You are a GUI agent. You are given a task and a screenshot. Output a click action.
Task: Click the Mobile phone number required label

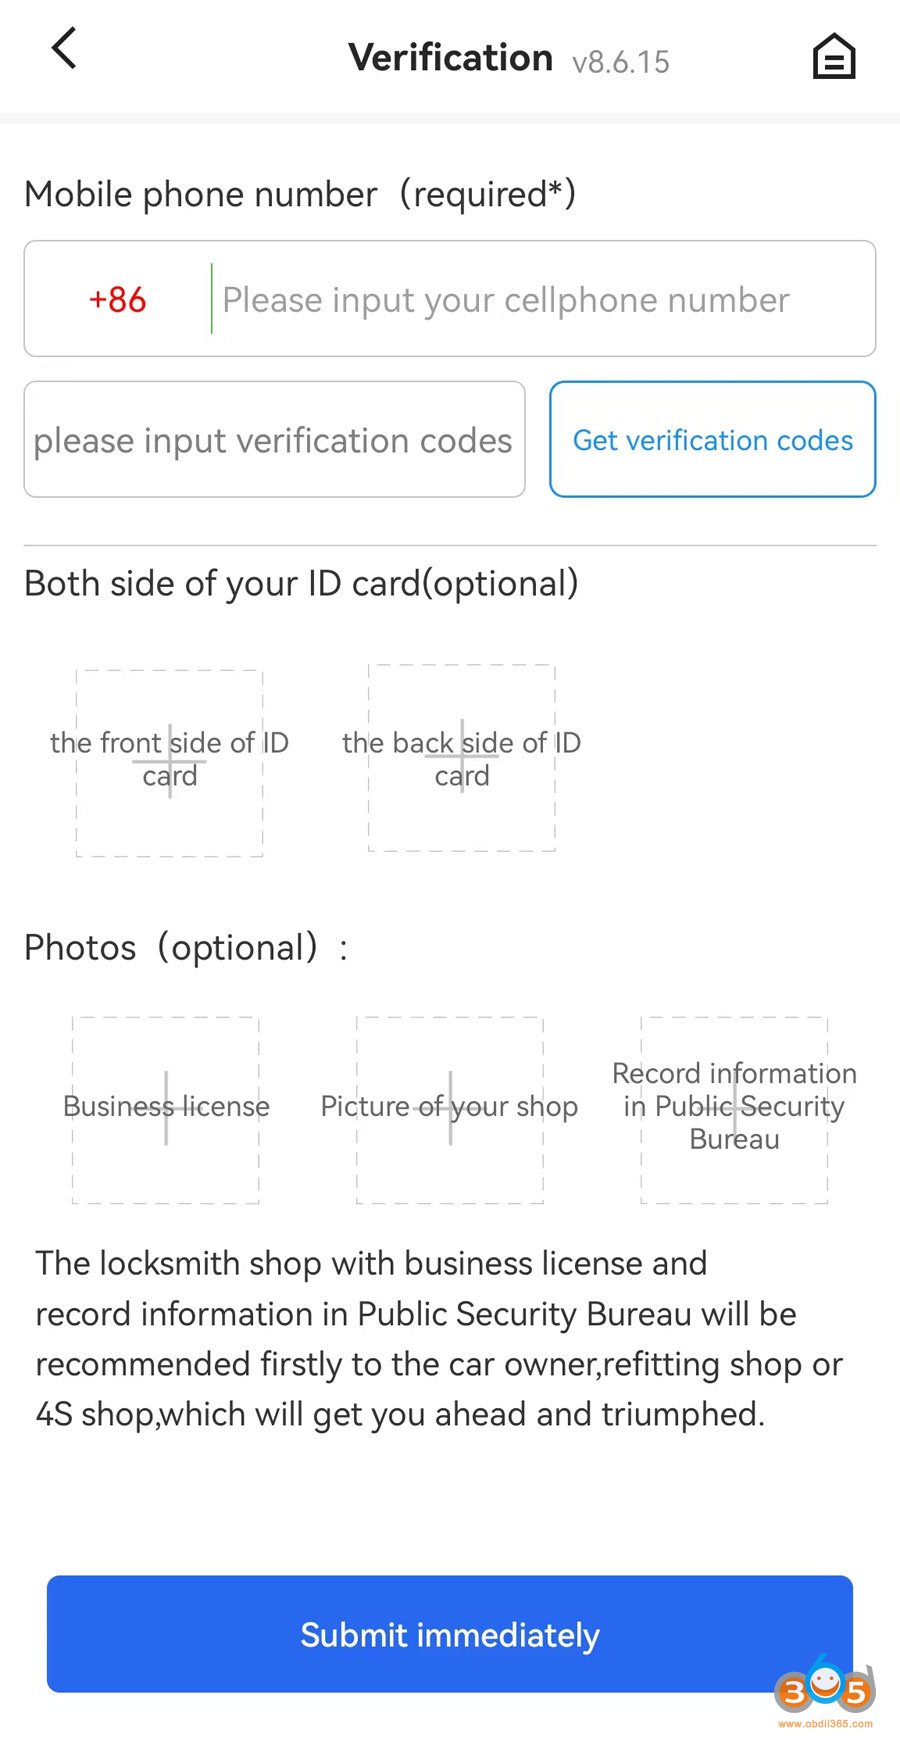pos(300,194)
